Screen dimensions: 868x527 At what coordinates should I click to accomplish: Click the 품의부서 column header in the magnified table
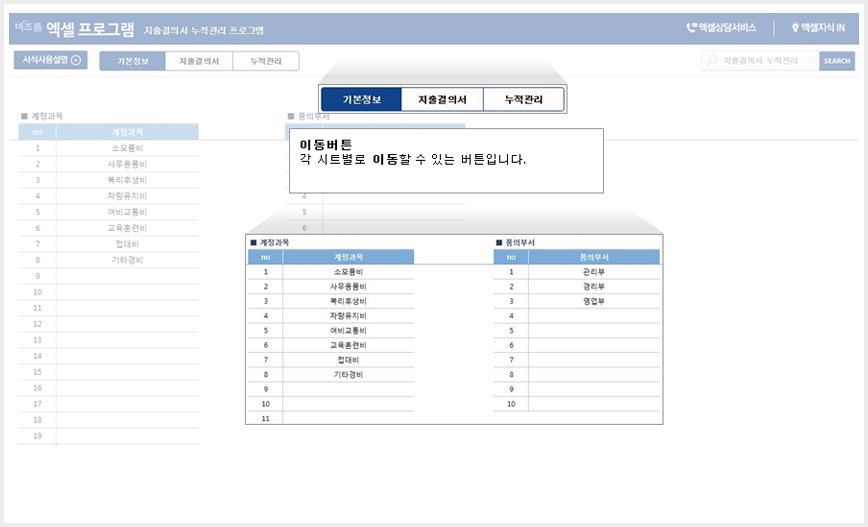(x=593, y=257)
